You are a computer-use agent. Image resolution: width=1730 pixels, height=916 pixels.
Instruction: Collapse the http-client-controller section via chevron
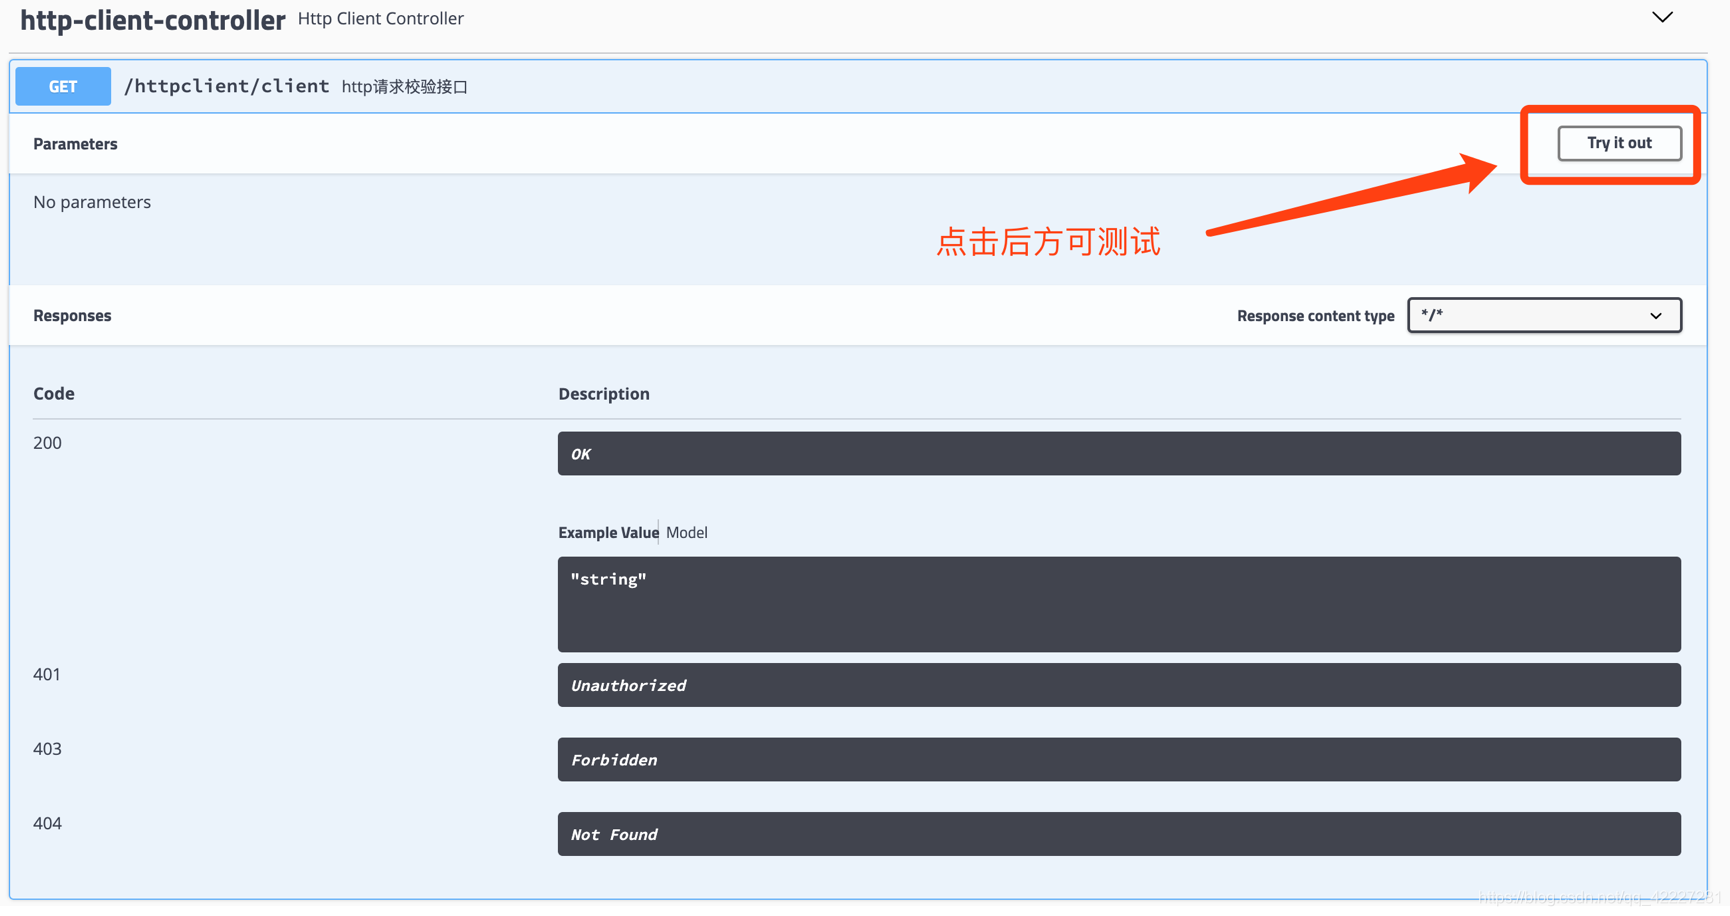click(x=1662, y=17)
